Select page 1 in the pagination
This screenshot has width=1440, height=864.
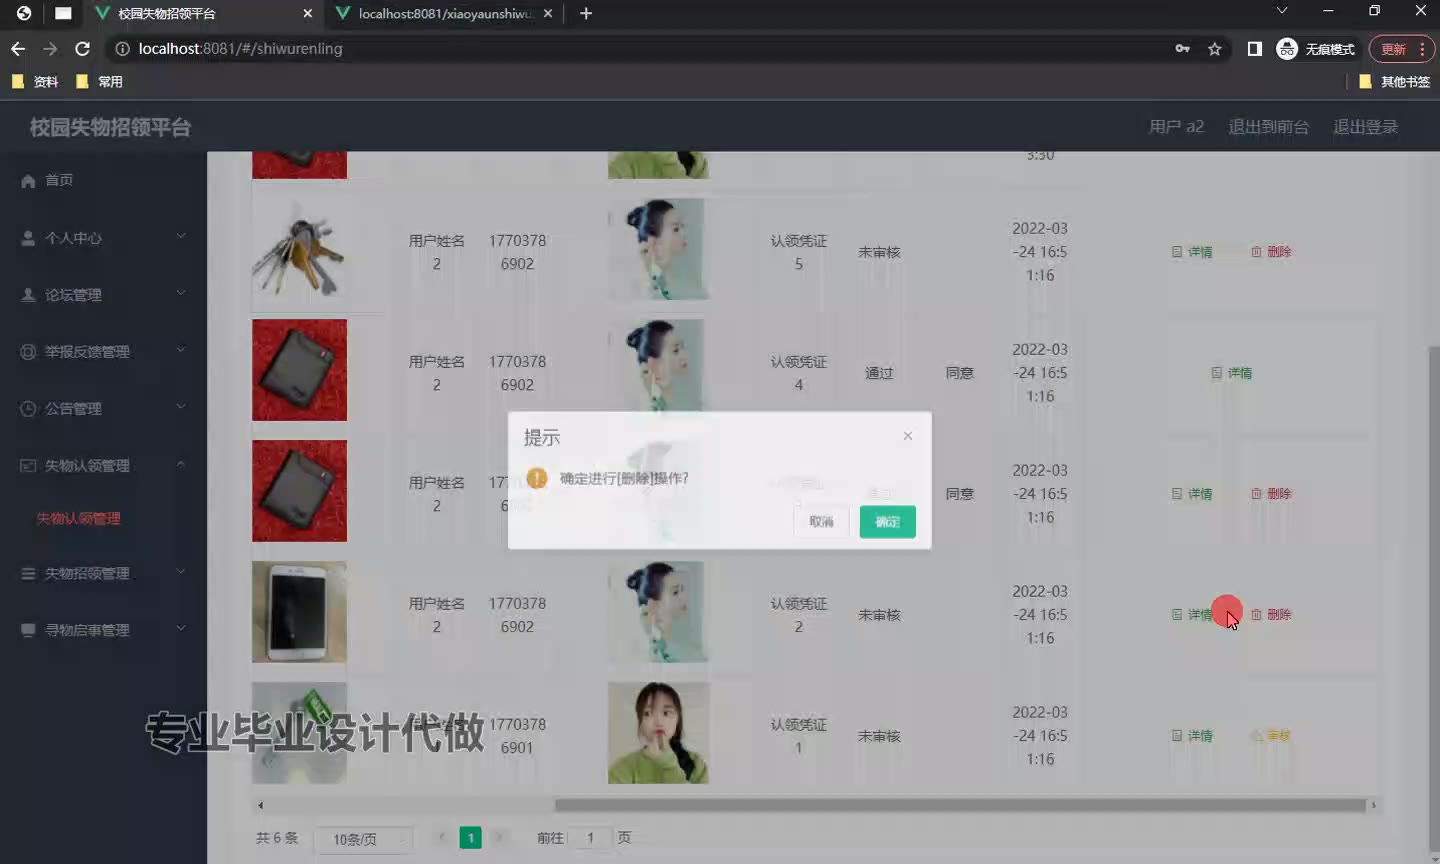pos(470,838)
